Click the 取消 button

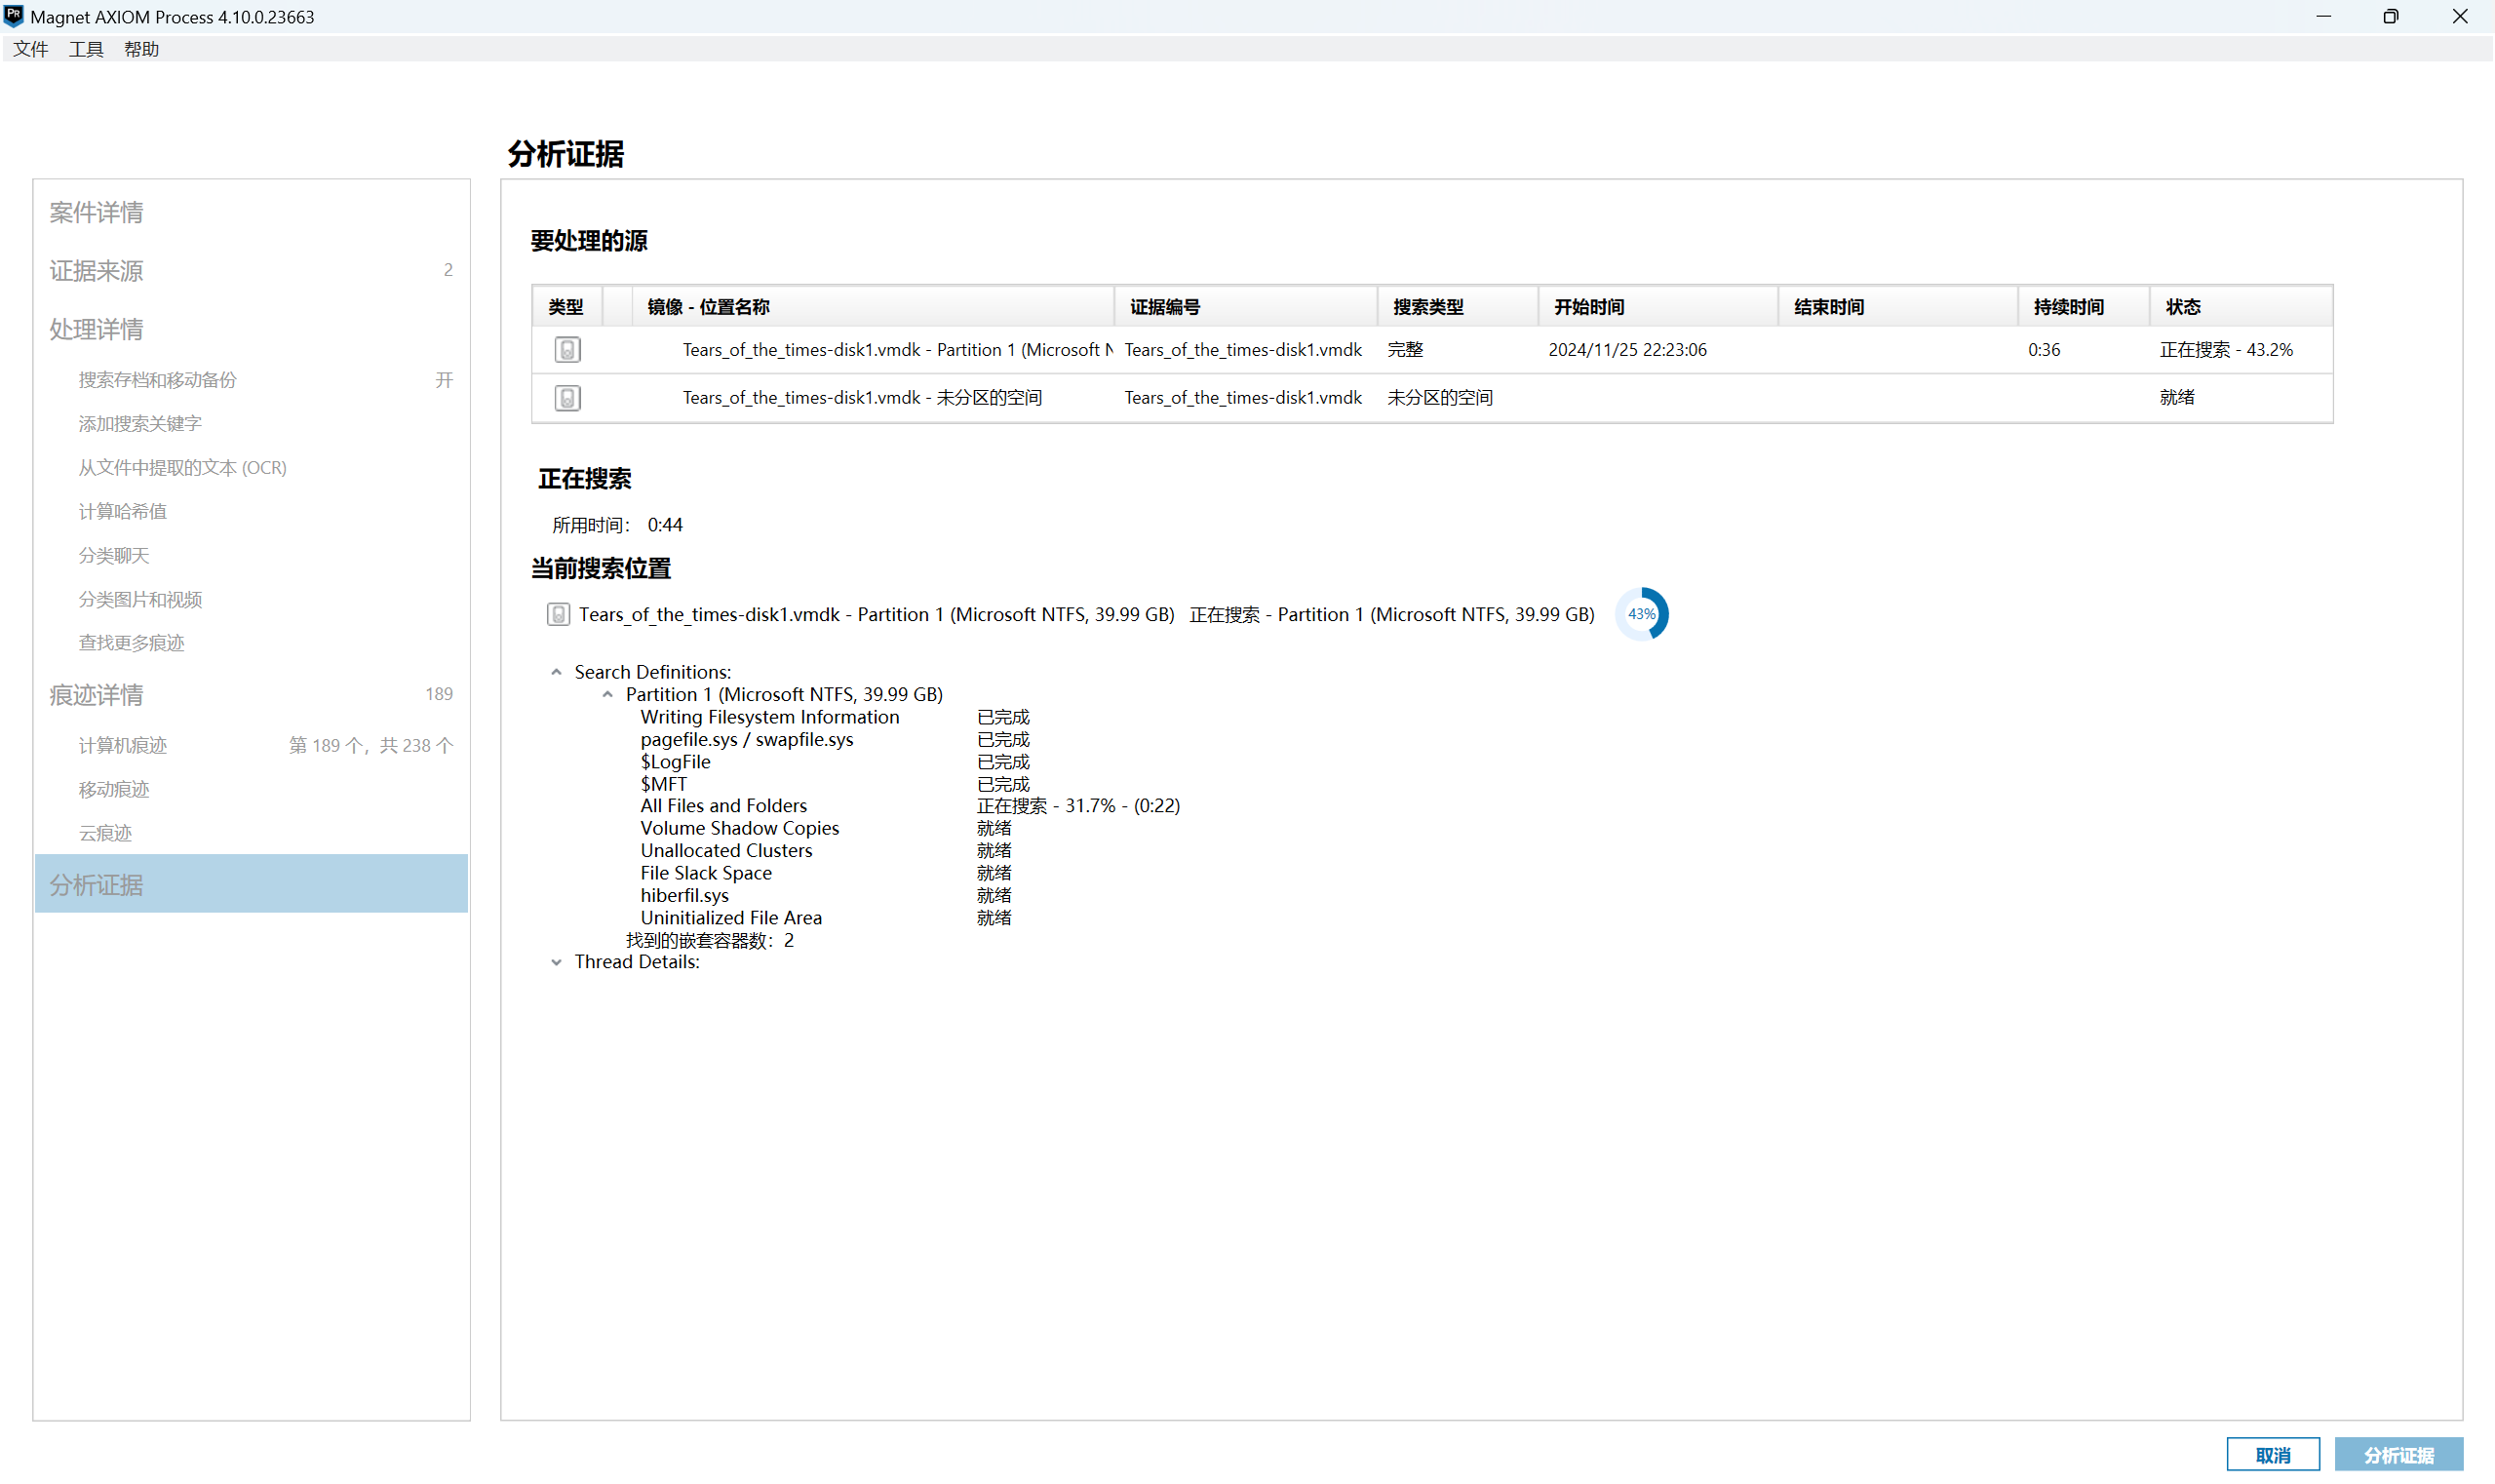[x=2273, y=1456]
